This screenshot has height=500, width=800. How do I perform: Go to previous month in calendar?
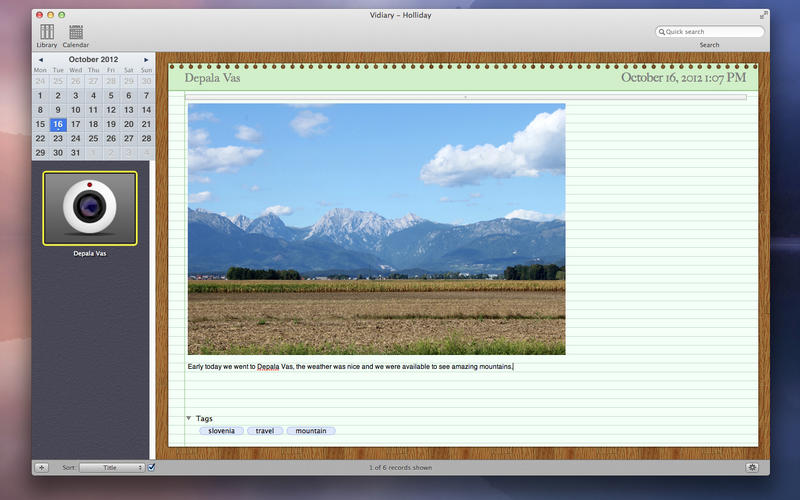pos(40,60)
